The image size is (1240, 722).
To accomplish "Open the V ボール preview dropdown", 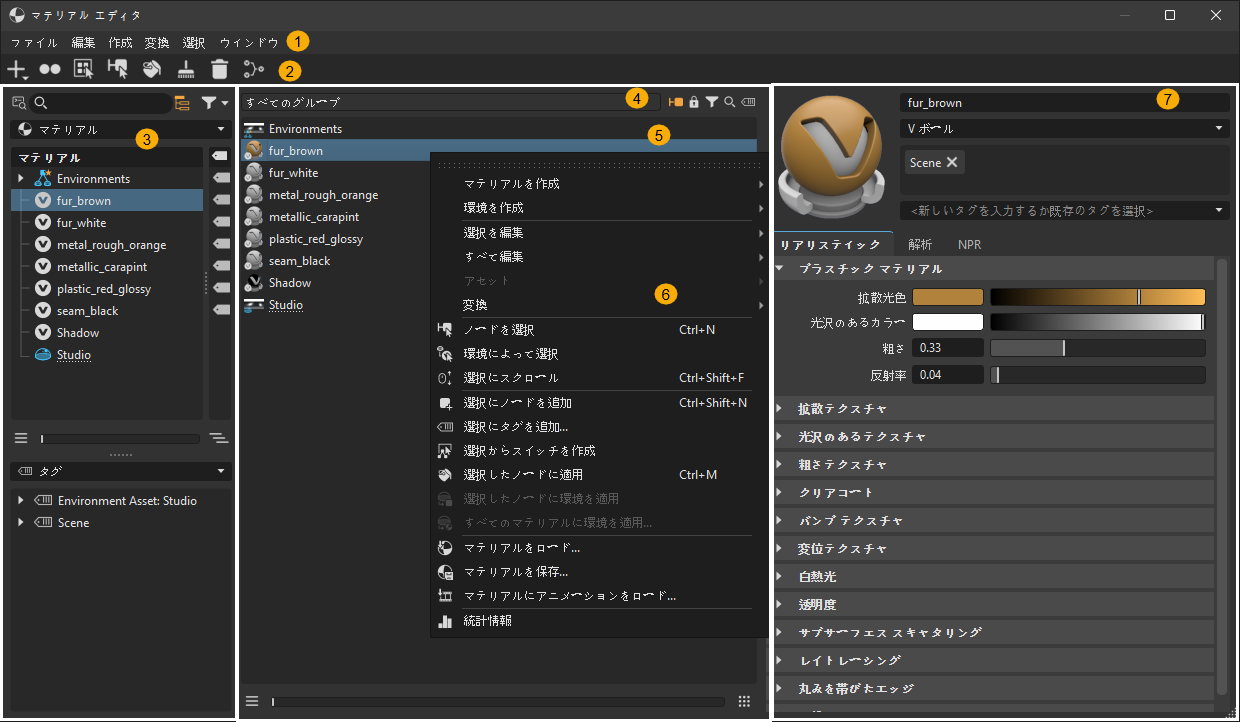I will click(1064, 128).
